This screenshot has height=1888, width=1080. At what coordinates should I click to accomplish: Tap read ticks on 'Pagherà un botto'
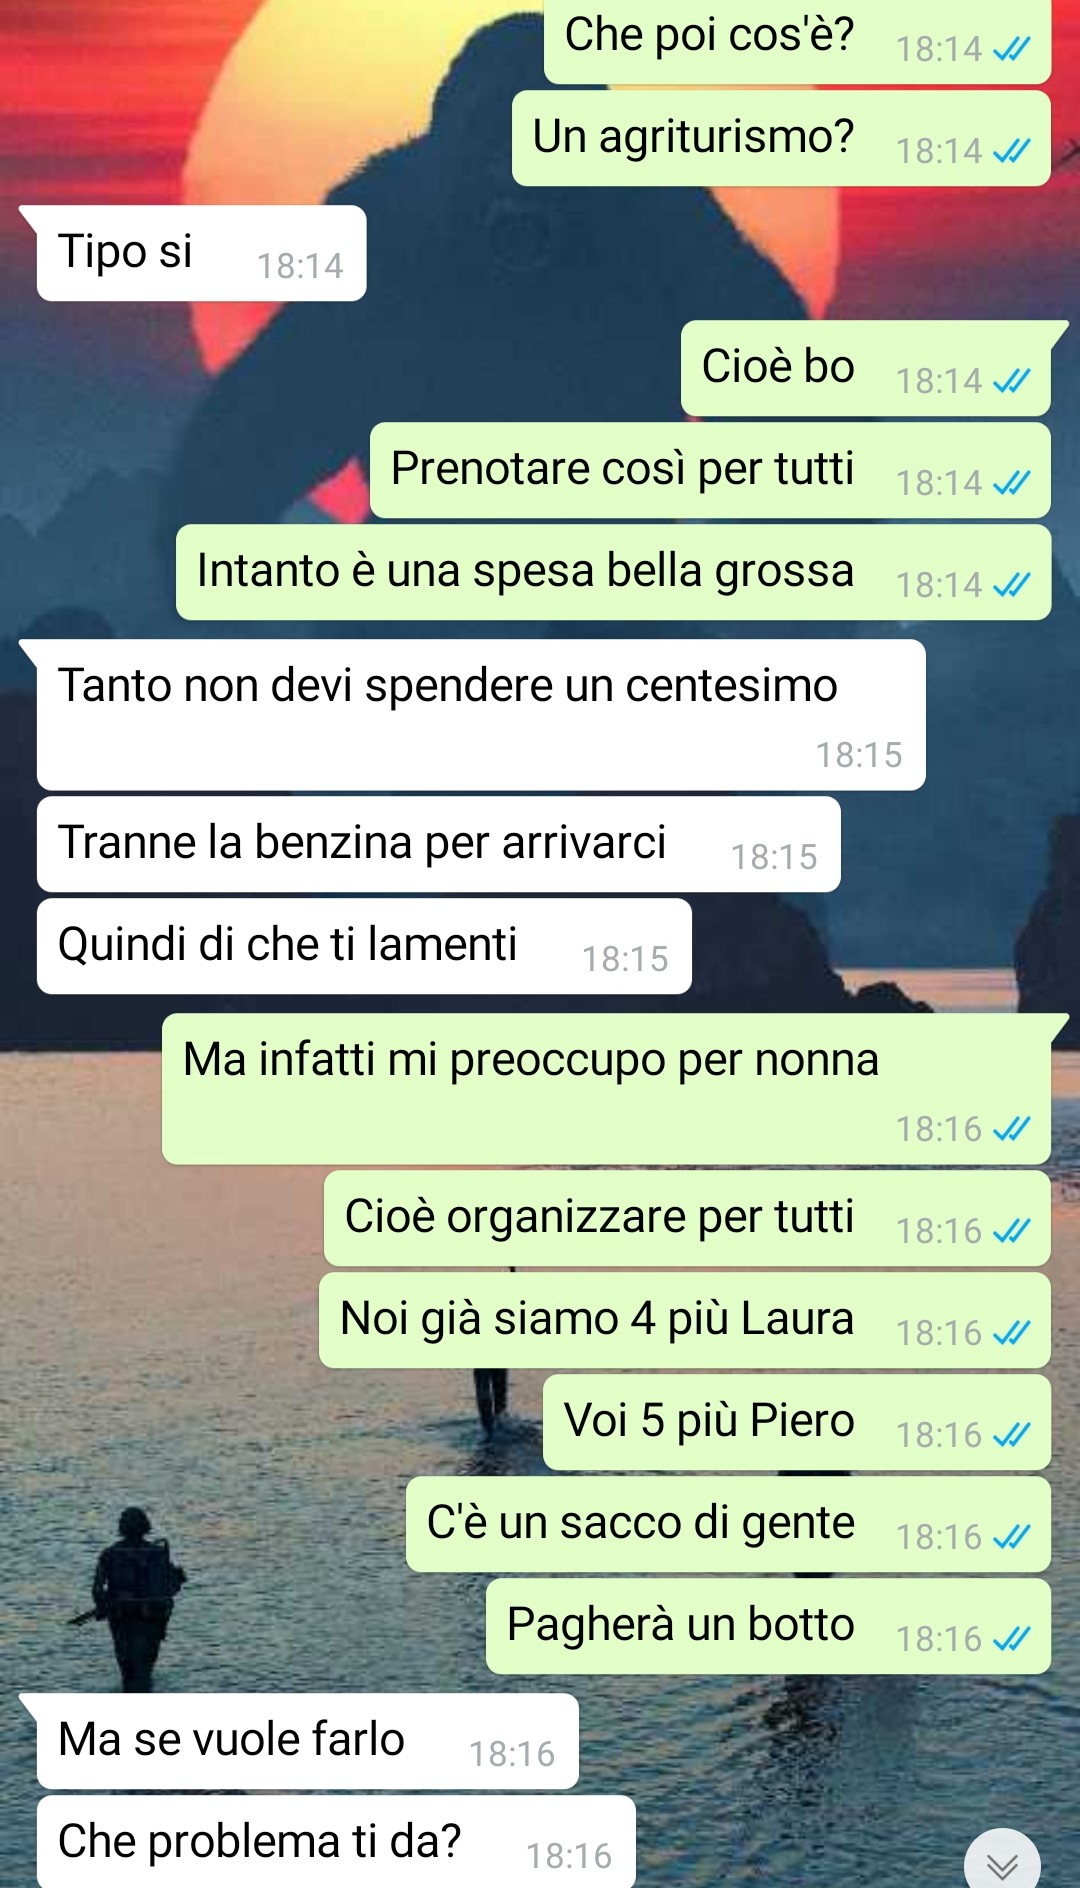[x=1011, y=1639]
